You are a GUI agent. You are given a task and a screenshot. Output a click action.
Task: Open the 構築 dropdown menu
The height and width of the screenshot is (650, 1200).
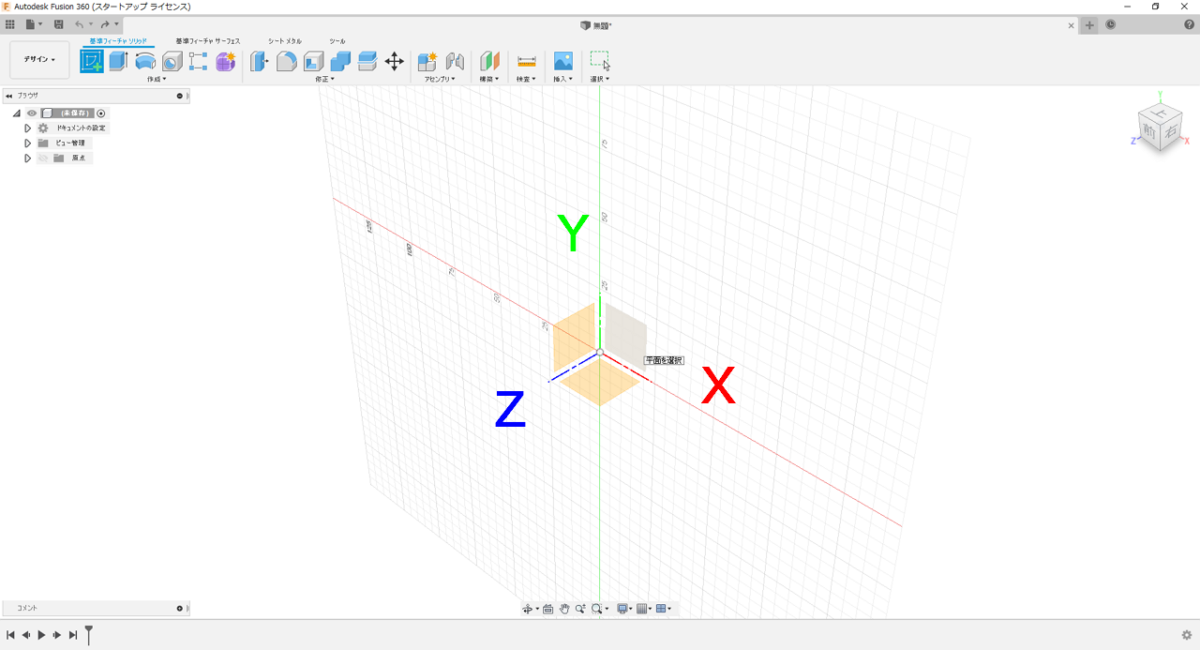click(489, 78)
